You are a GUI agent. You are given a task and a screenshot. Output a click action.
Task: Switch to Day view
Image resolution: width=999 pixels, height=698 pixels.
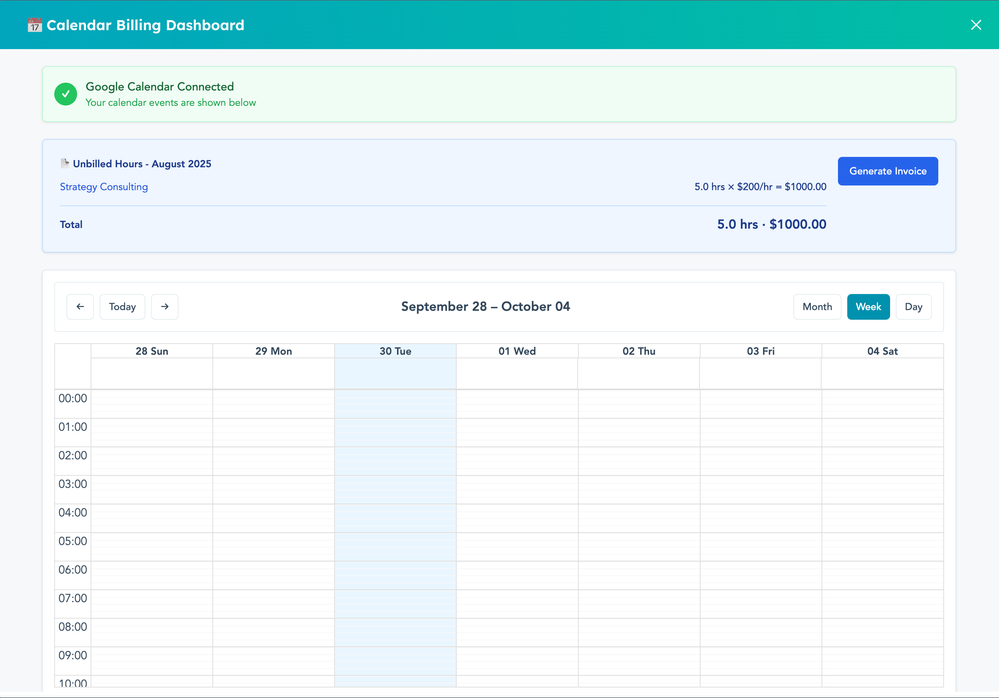tap(913, 307)
